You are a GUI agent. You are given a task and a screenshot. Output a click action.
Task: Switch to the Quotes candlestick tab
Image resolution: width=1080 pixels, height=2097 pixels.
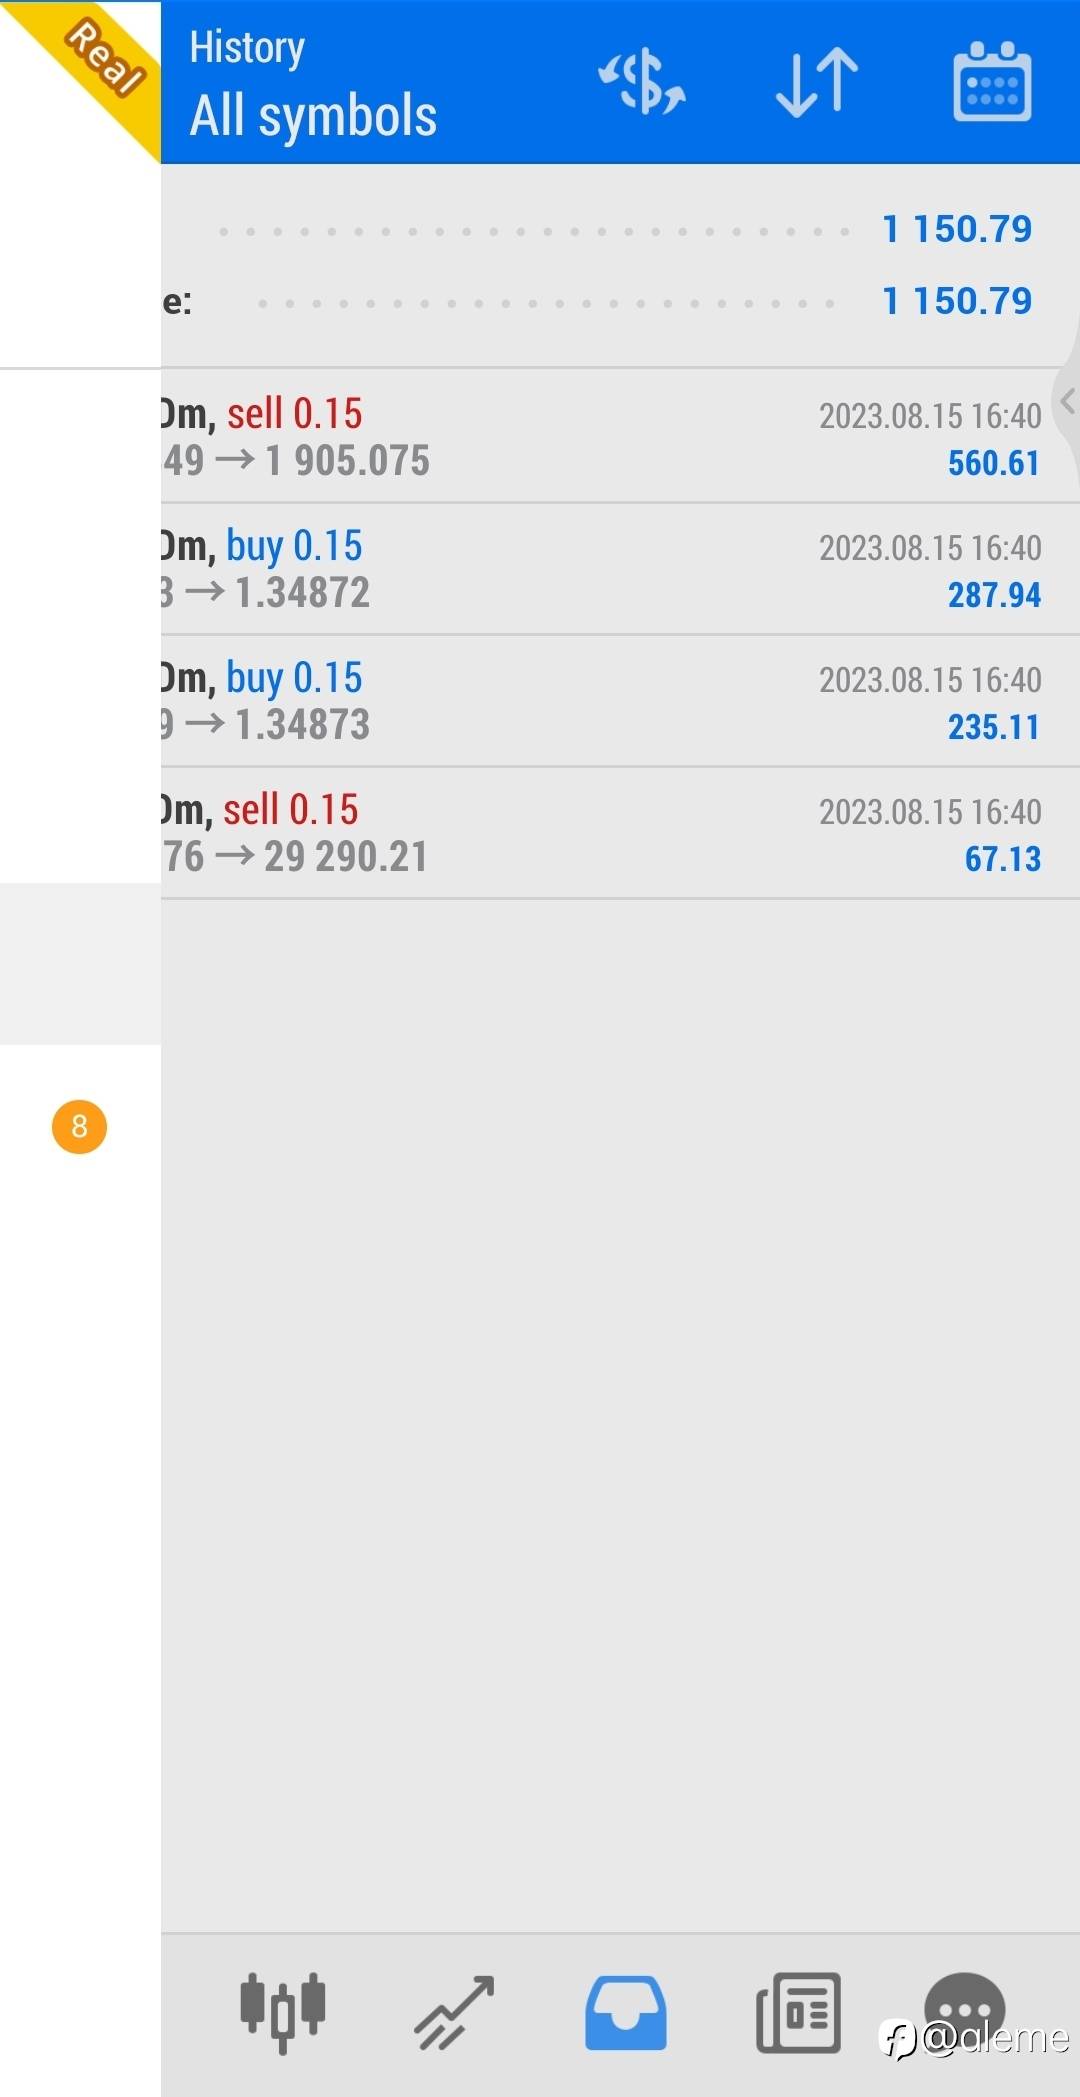click(283, 2010)
